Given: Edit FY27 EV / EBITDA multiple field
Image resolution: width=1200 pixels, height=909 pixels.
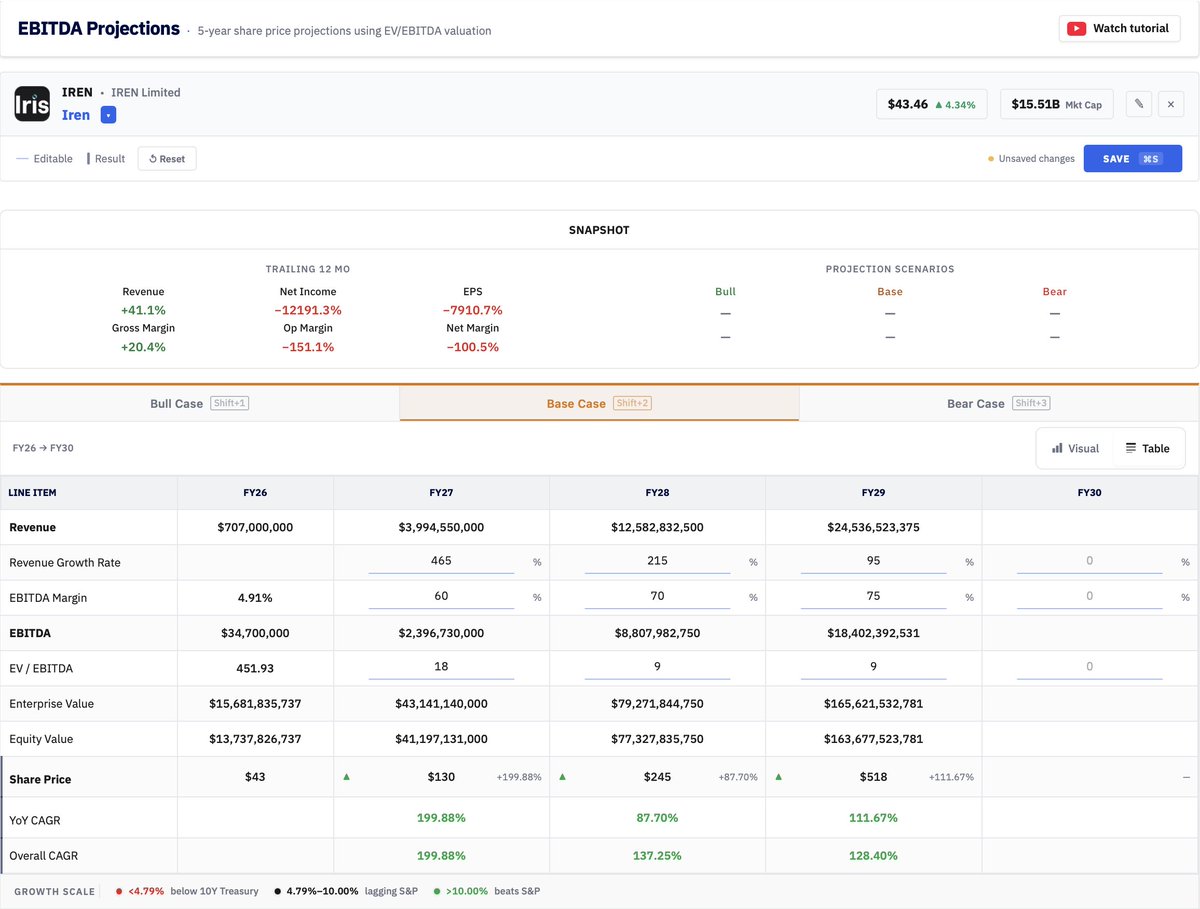Looking at the screenshot, I should point(441,667).
